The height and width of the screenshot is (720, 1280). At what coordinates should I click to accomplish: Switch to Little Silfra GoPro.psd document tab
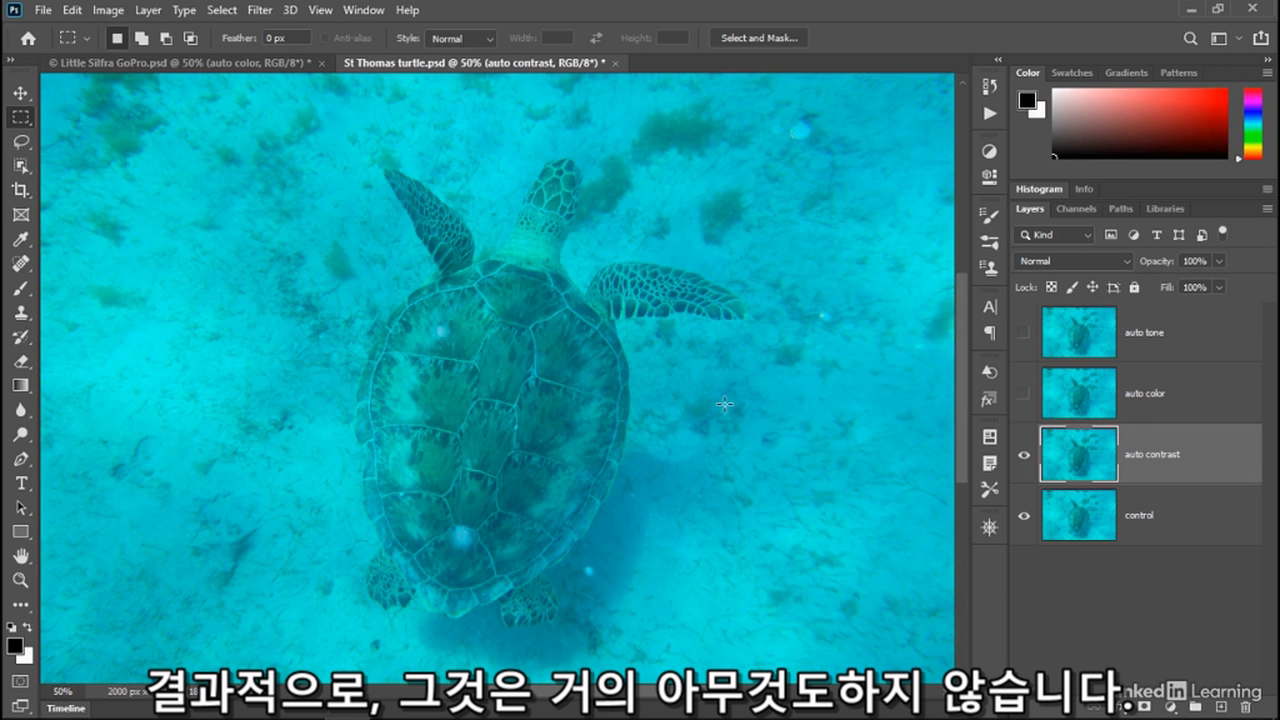point(180,63)
